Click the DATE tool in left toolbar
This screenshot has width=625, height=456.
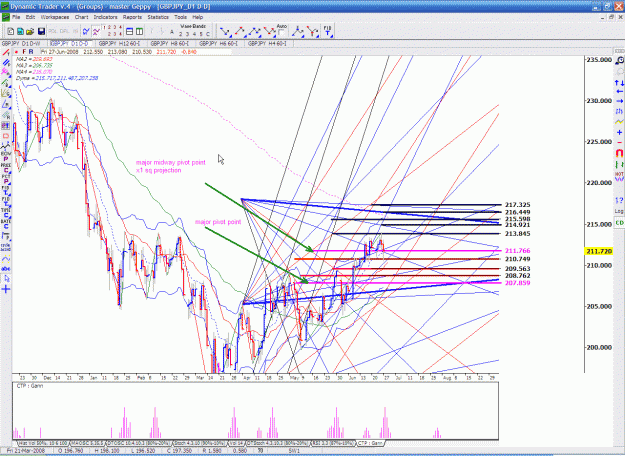click(6, 224)
